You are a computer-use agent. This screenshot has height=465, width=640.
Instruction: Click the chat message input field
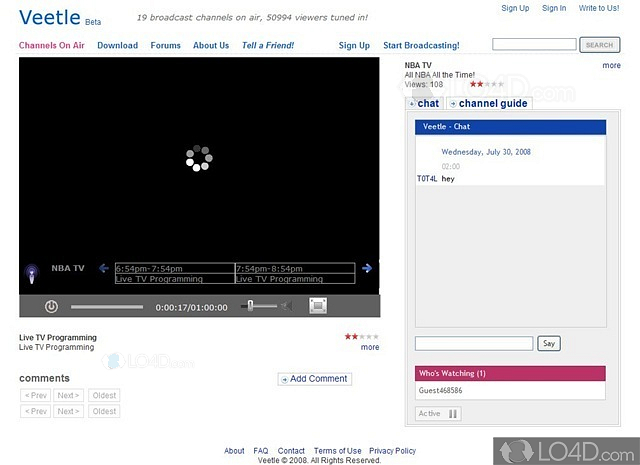[474, 343]
